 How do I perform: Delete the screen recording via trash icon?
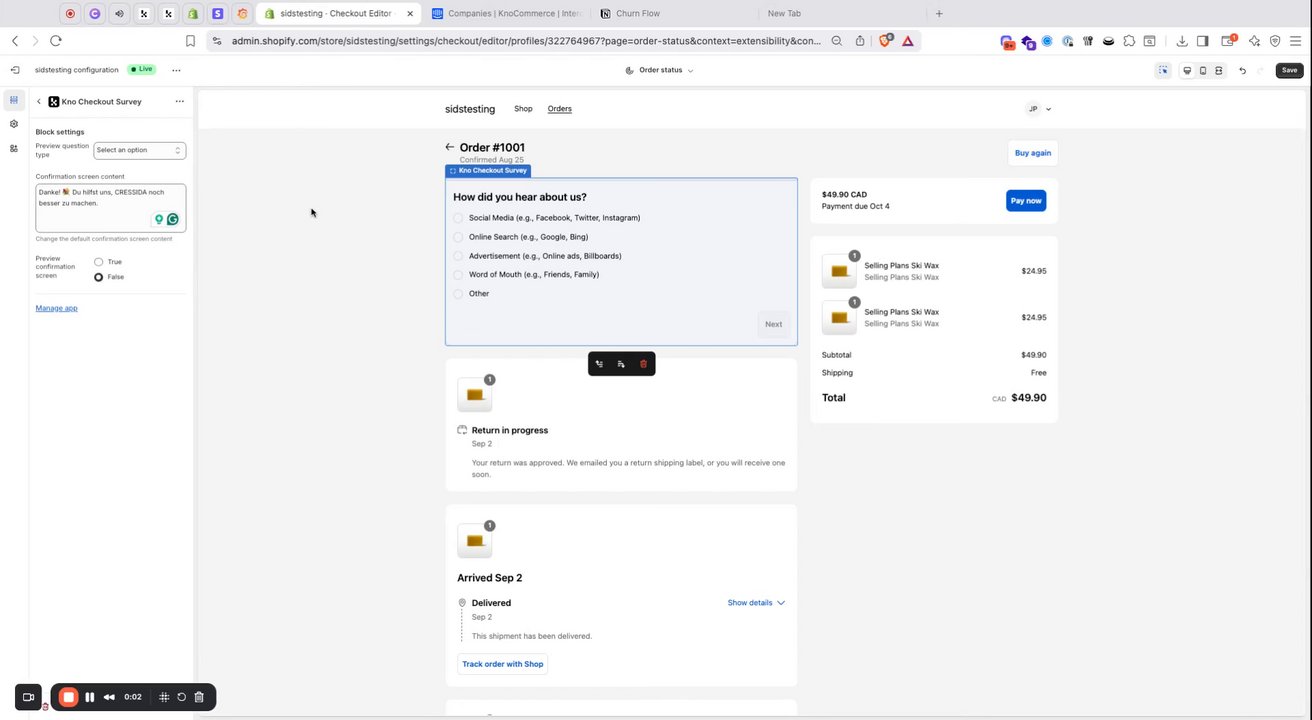click(x=199, y=697)
